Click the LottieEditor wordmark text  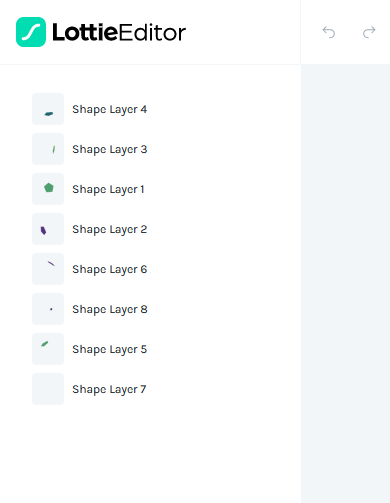[119, 32]
